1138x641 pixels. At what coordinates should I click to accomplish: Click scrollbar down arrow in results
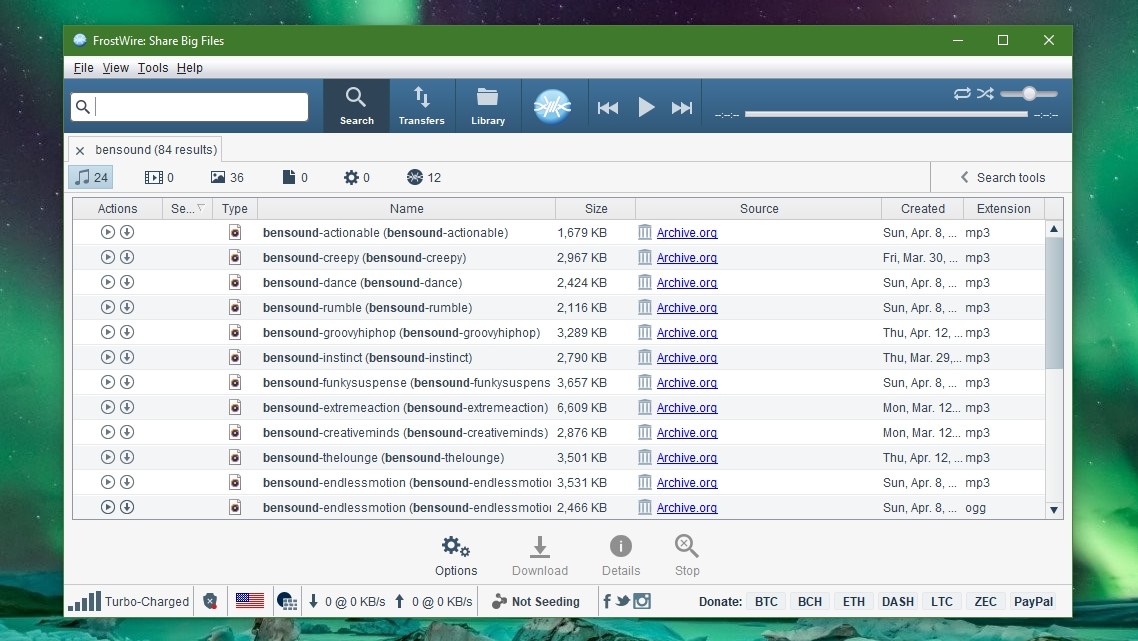pyautogui.click(x=1054, y=510)
